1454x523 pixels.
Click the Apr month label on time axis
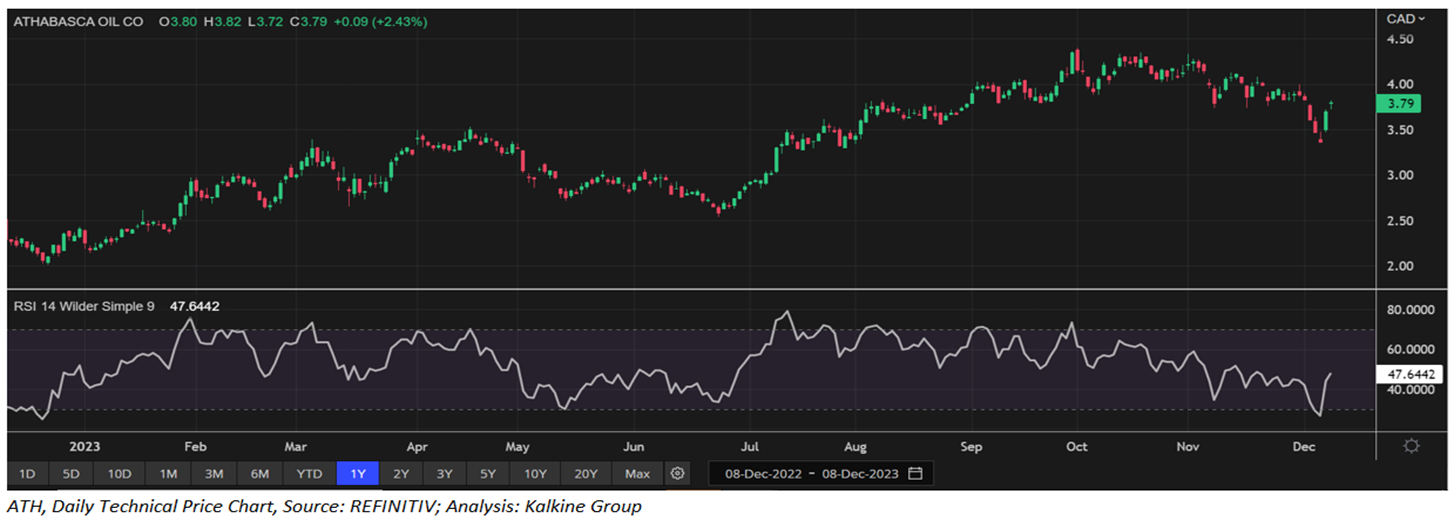pyautogui.click(x=418, y=446)
